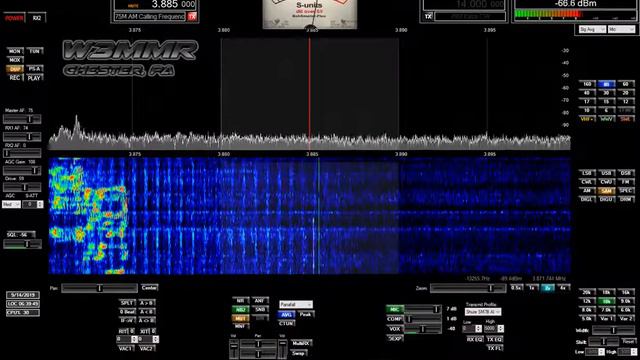Adjust the AGC Gain slider
Screen dimensions: 640x360
(x=22, y=171)
